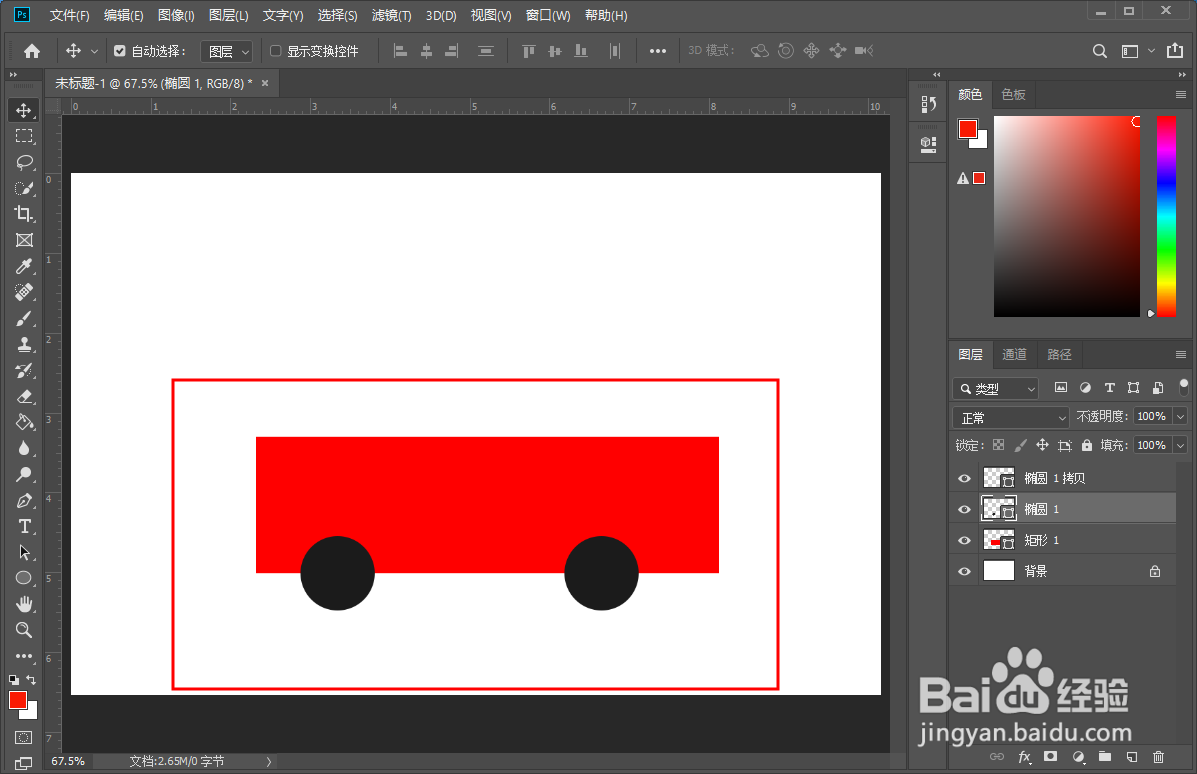Select the Spot Healing Brush tool

pyautogui.click(x=24, y=292)
